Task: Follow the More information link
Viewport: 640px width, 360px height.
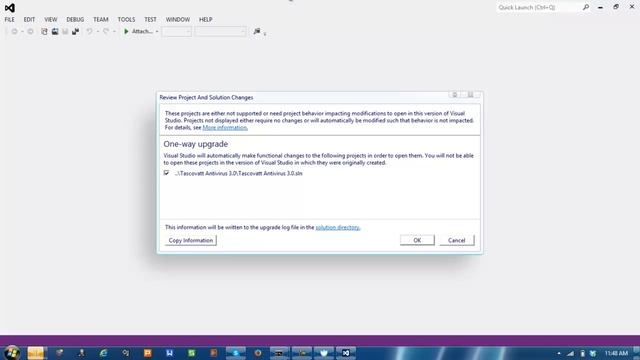Action: [x=225, y=127]
